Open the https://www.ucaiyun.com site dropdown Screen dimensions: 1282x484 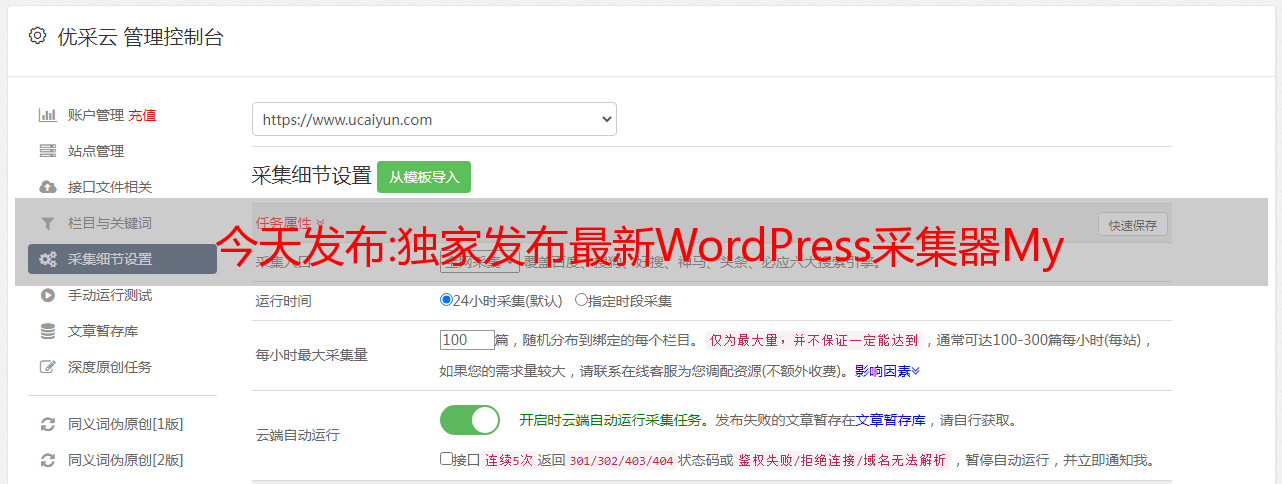coord(434,119)
